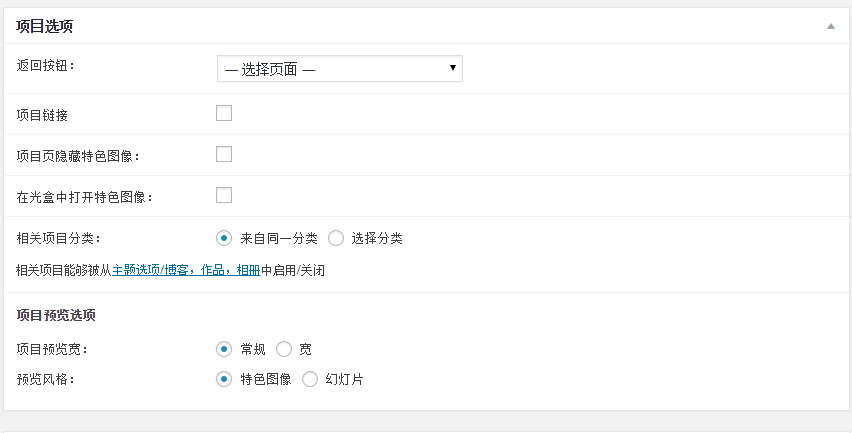852x433 pixels.
Task: Enable the 项目链接 checkbox
Action: pos(224,113)
